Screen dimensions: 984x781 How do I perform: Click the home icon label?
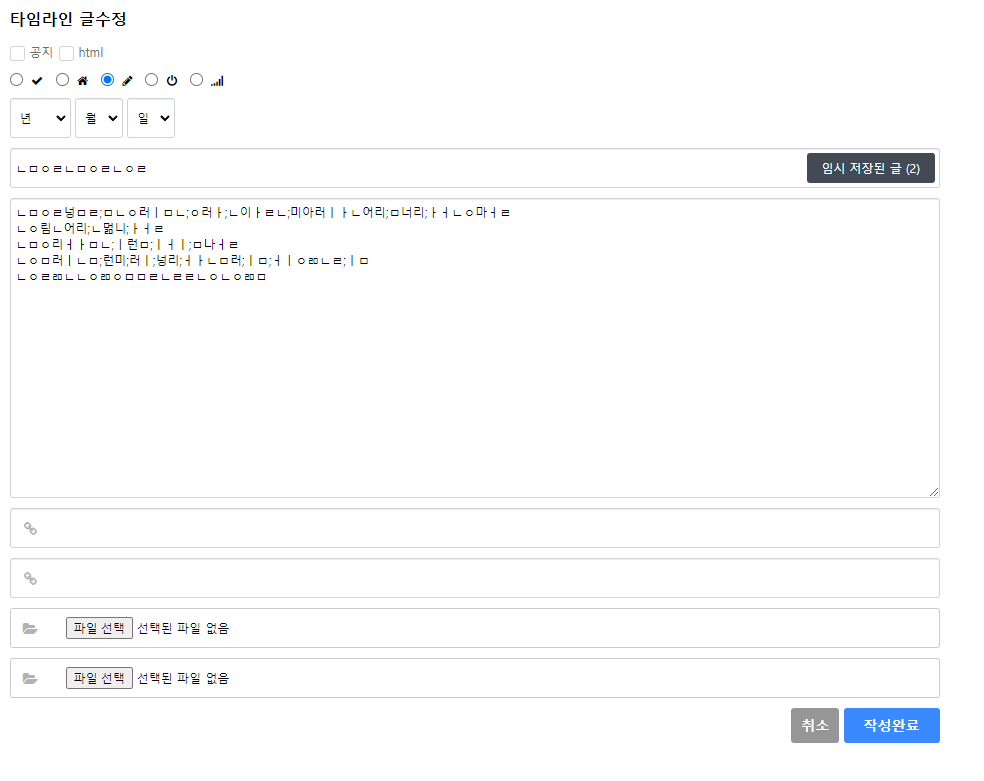[x=83, y=80]
